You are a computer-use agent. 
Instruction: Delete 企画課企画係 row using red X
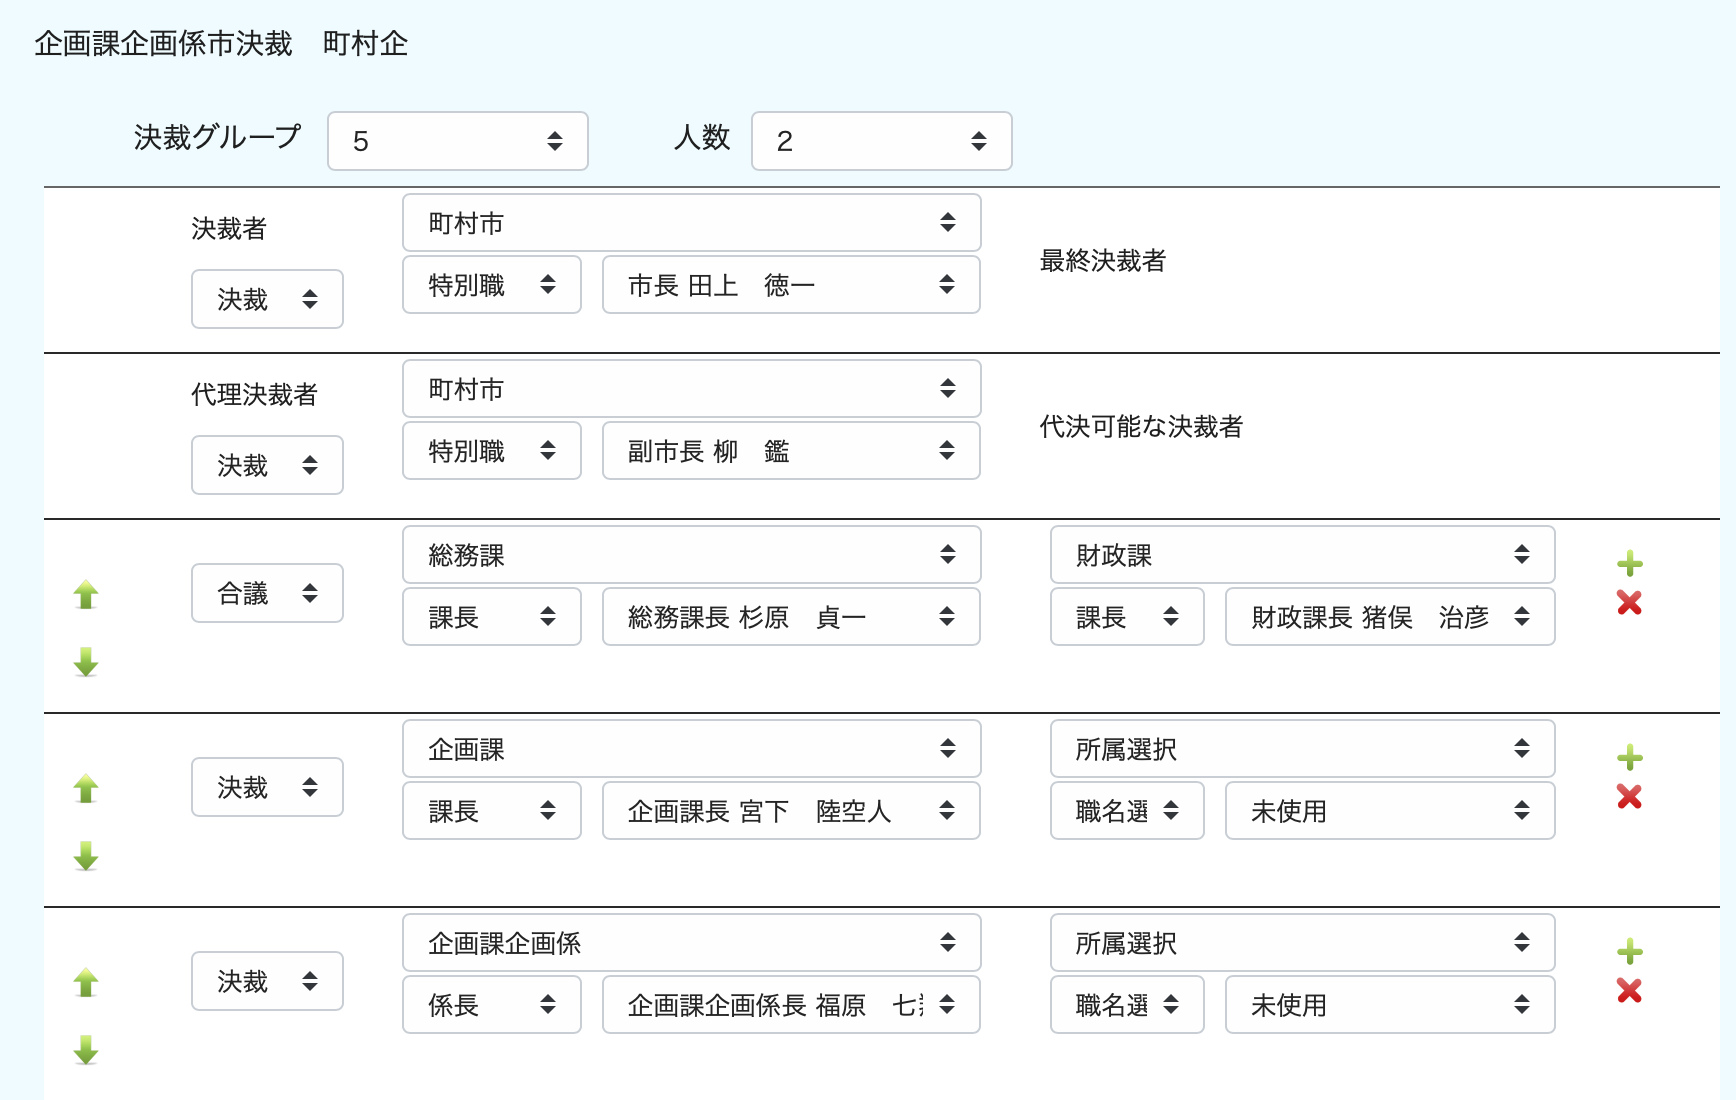(x=1629, y=990)
